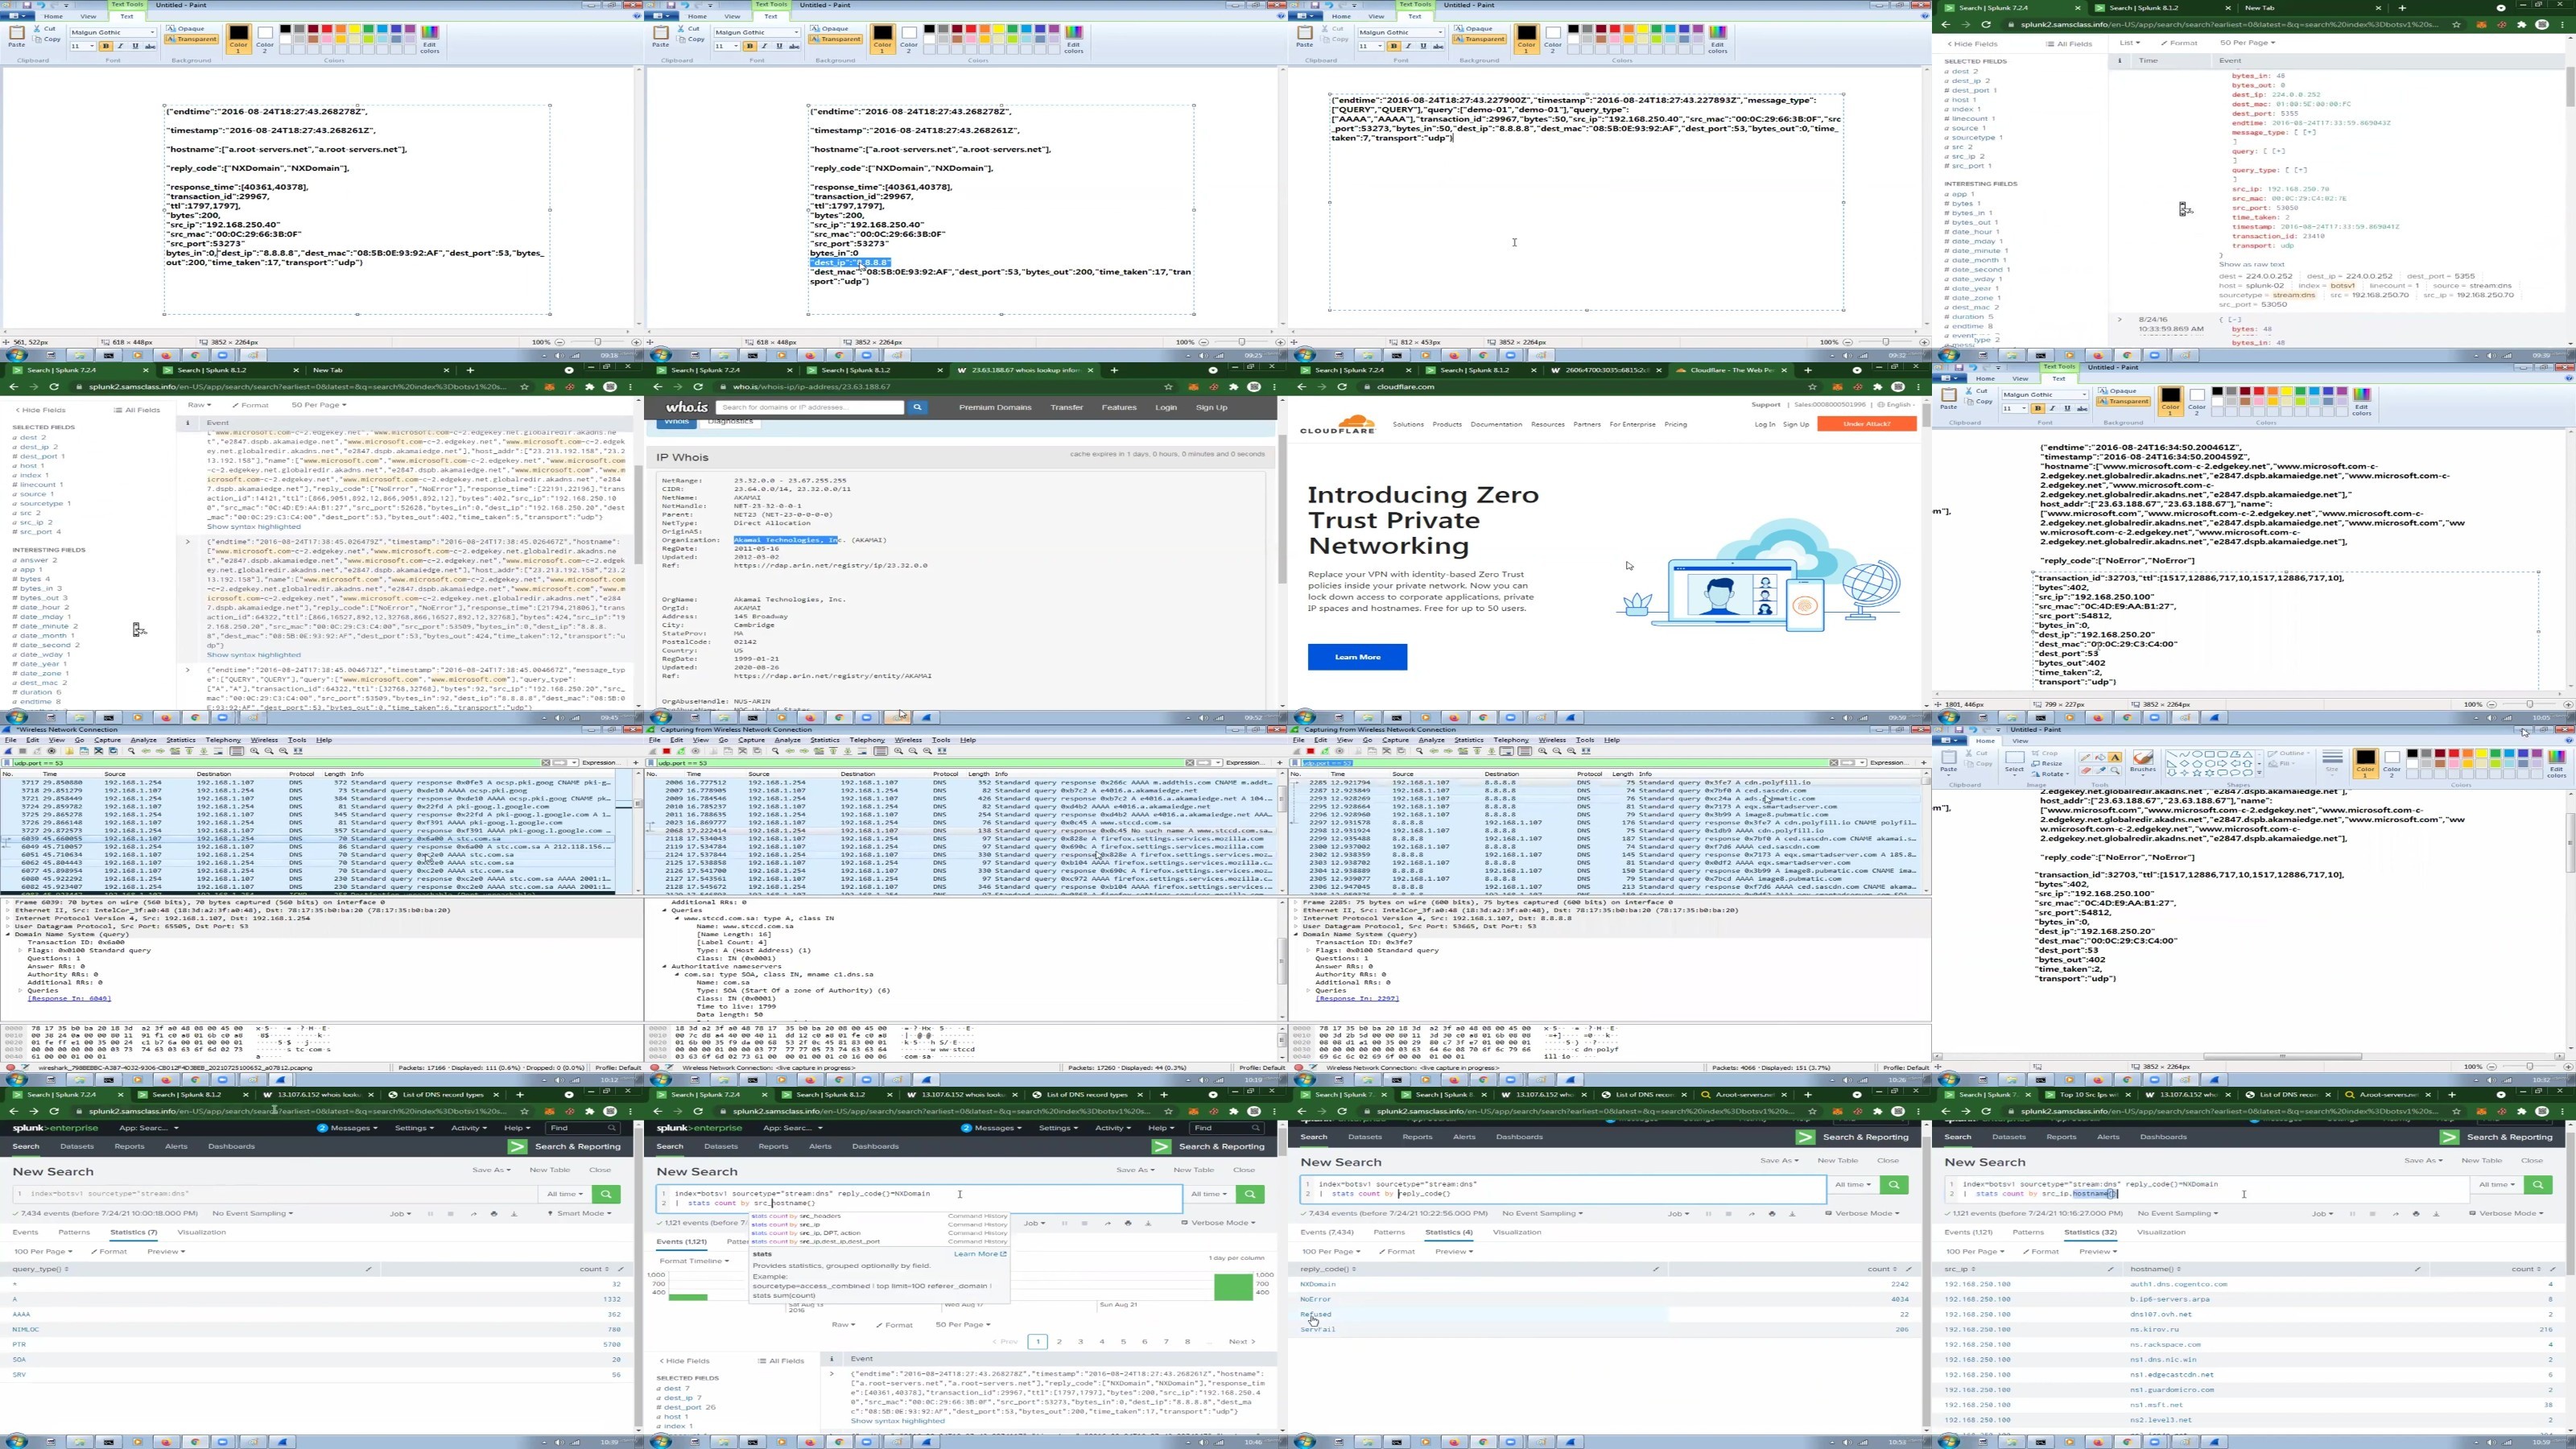Run search in Splunk window with src_hostname query

(x=1251, y=1195)
